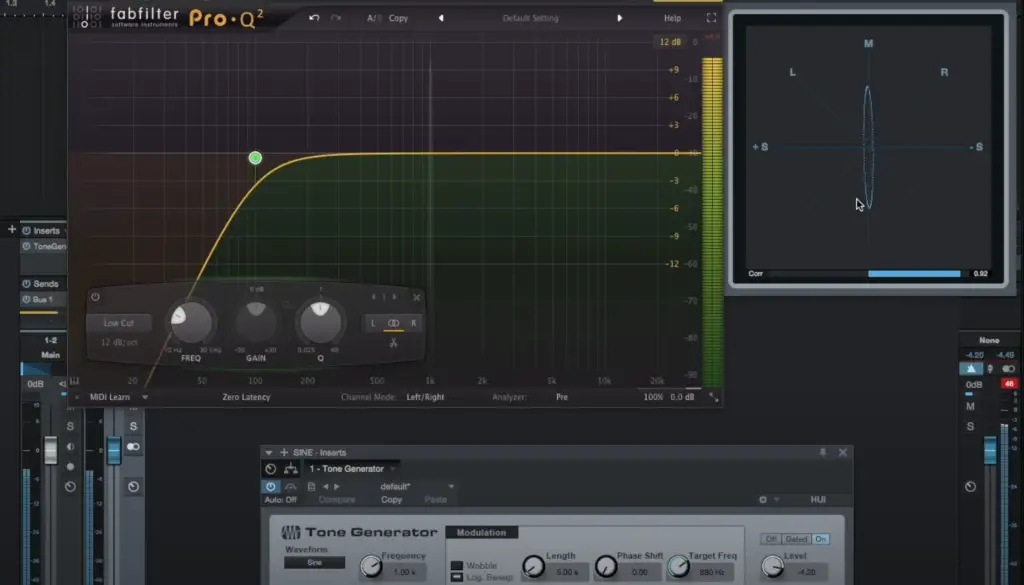Collapse the SINE Inserts window arrow
This screenshot has width=1024, height=585.
(x=268, y=452)
